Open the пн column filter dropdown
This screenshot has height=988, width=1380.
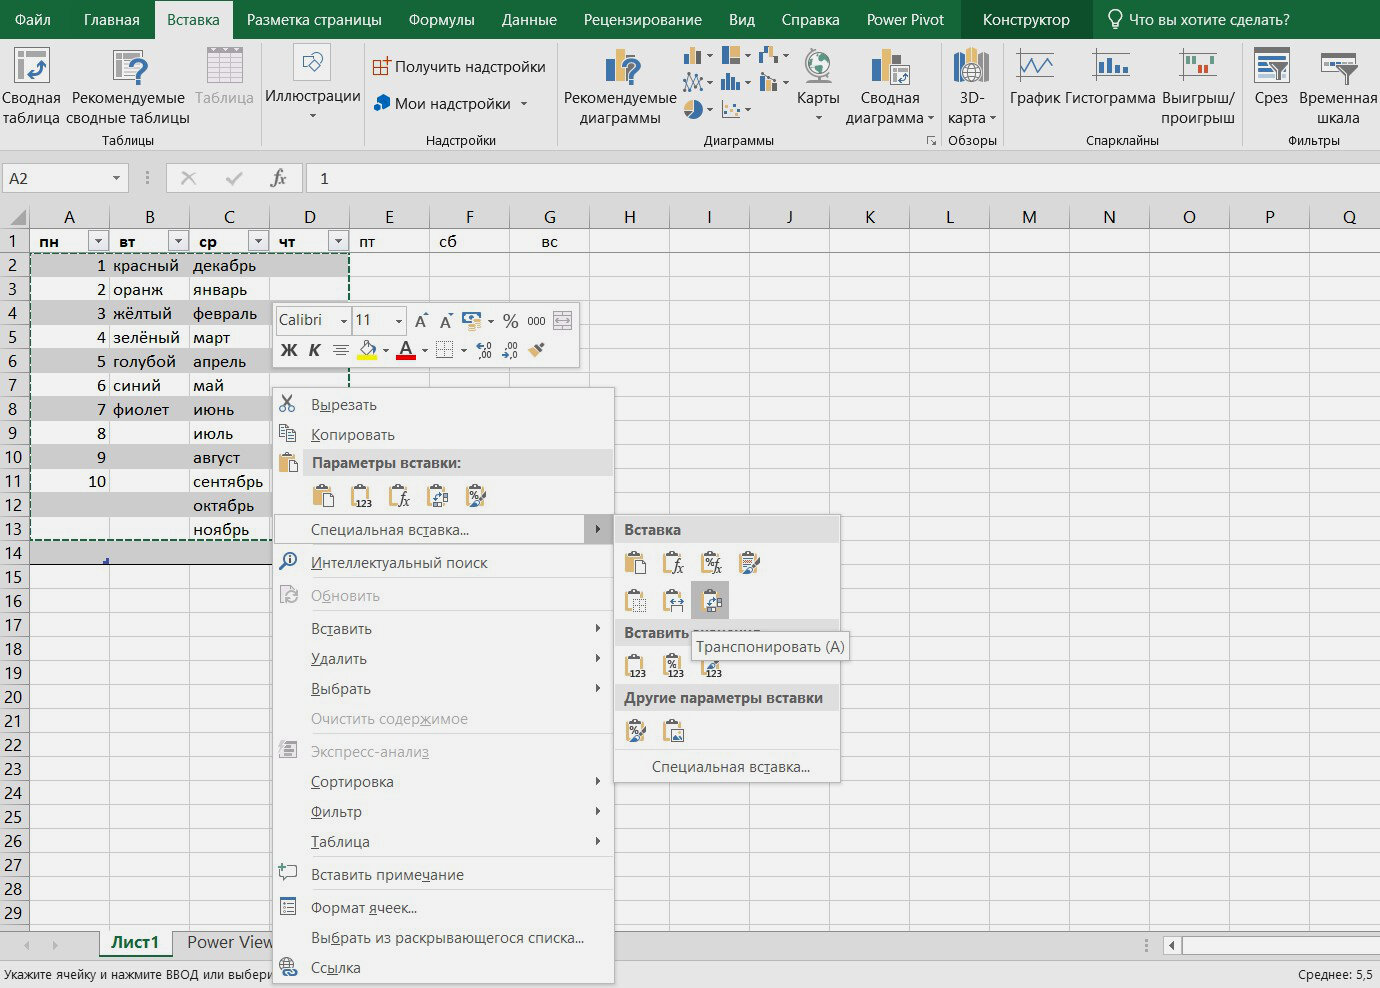[98, 241]
